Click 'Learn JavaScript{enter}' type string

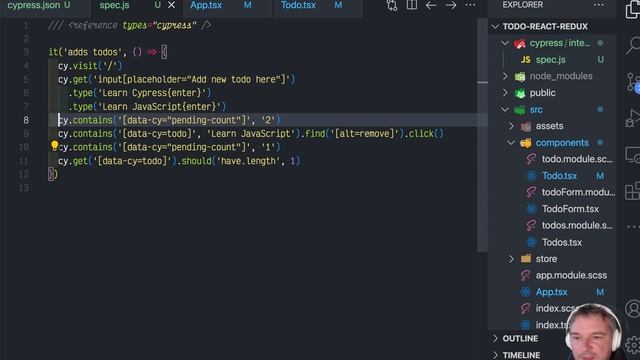point(160,107)
